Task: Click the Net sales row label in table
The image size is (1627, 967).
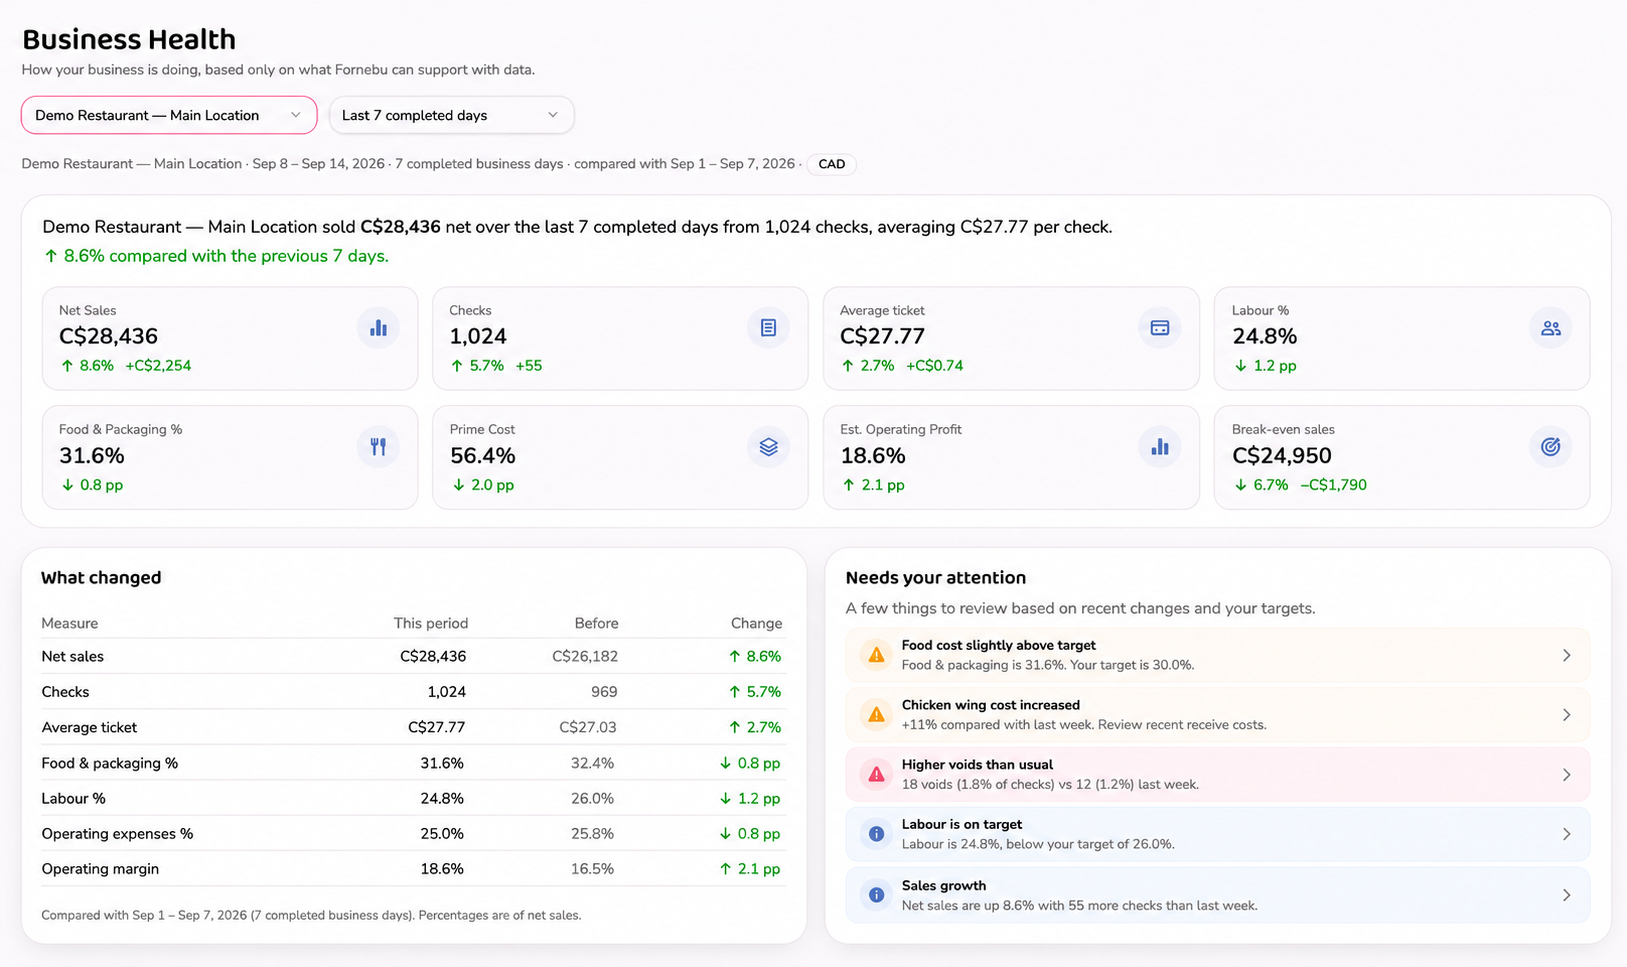Action: tap(73, 657)
